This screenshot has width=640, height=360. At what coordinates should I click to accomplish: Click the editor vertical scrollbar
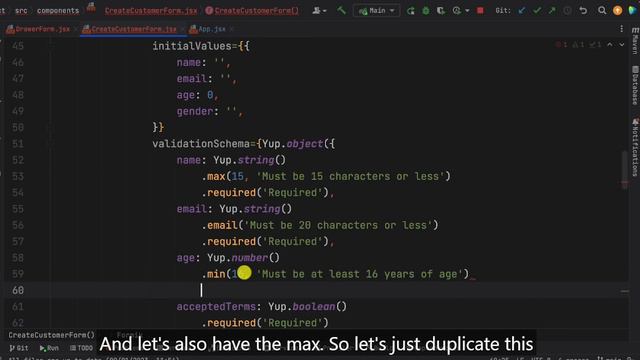tap(624, 169)
